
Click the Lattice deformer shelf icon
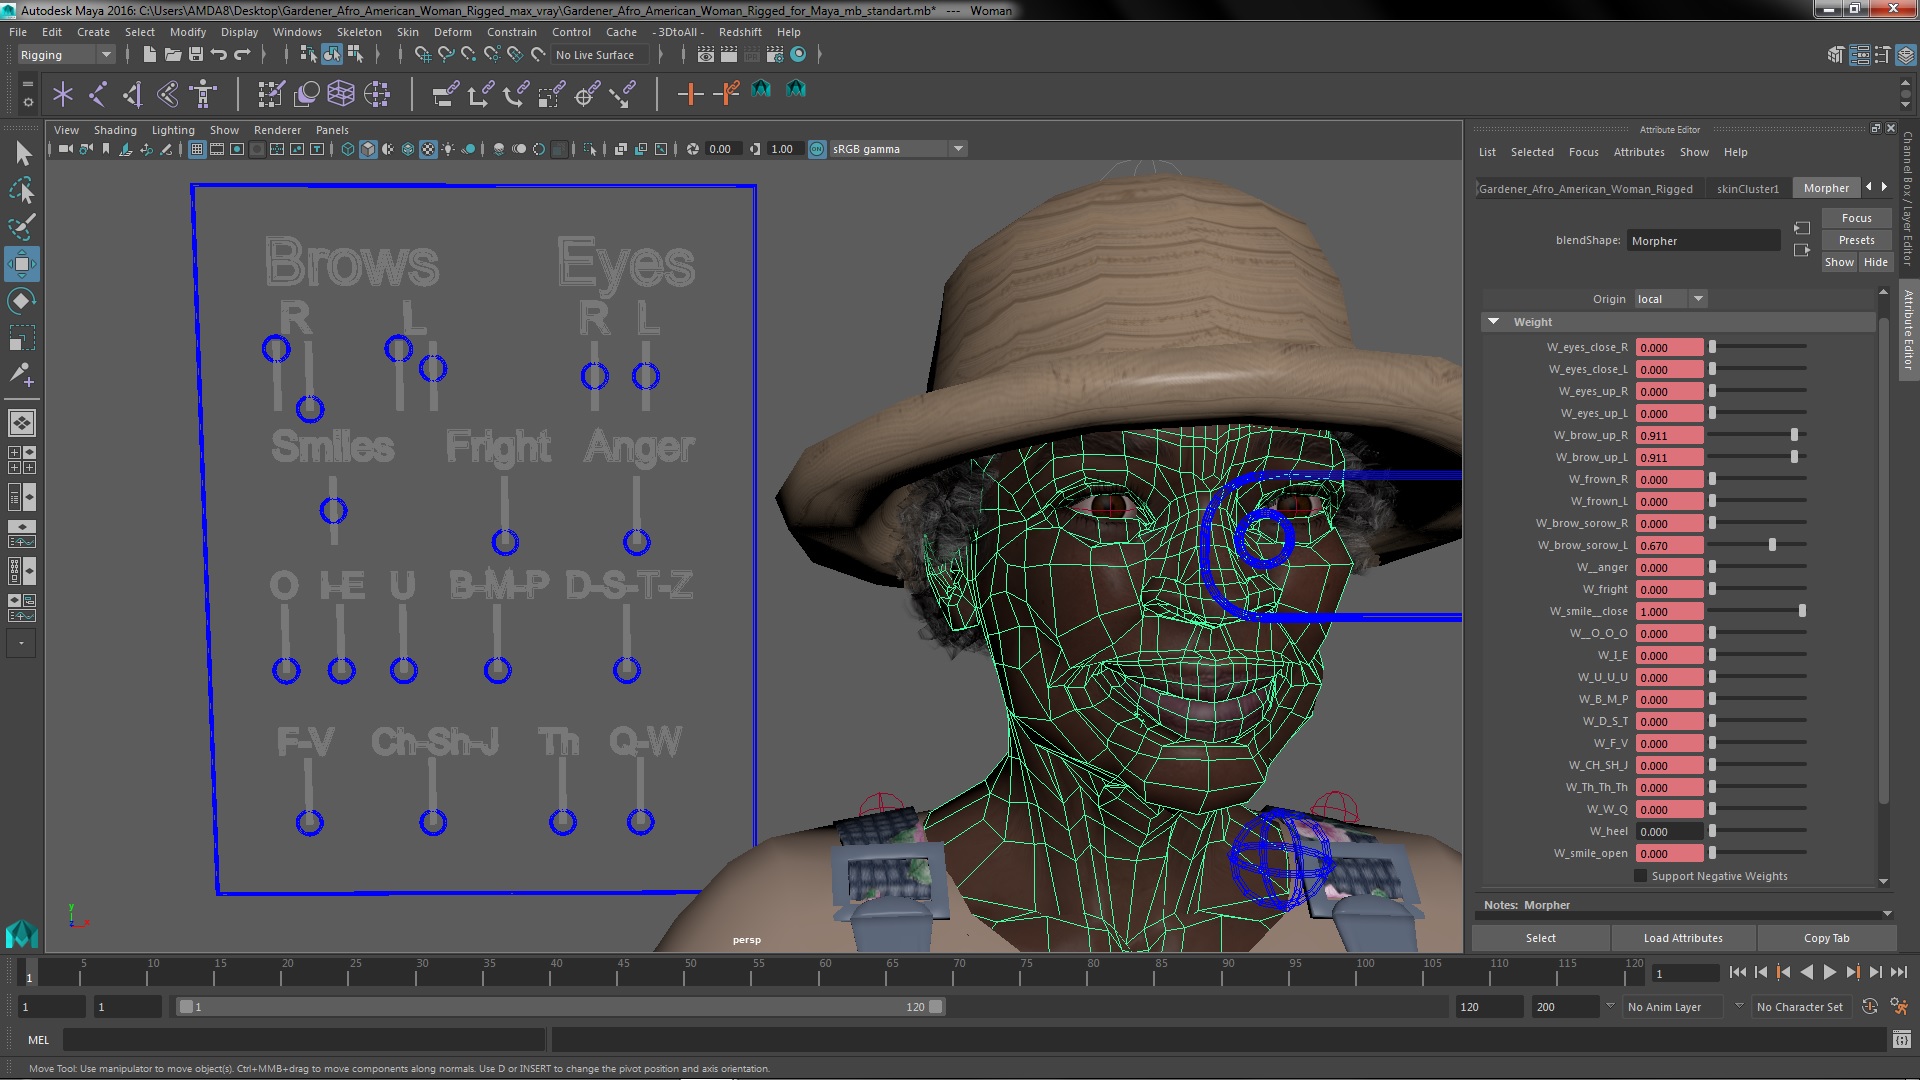(341, 95)
